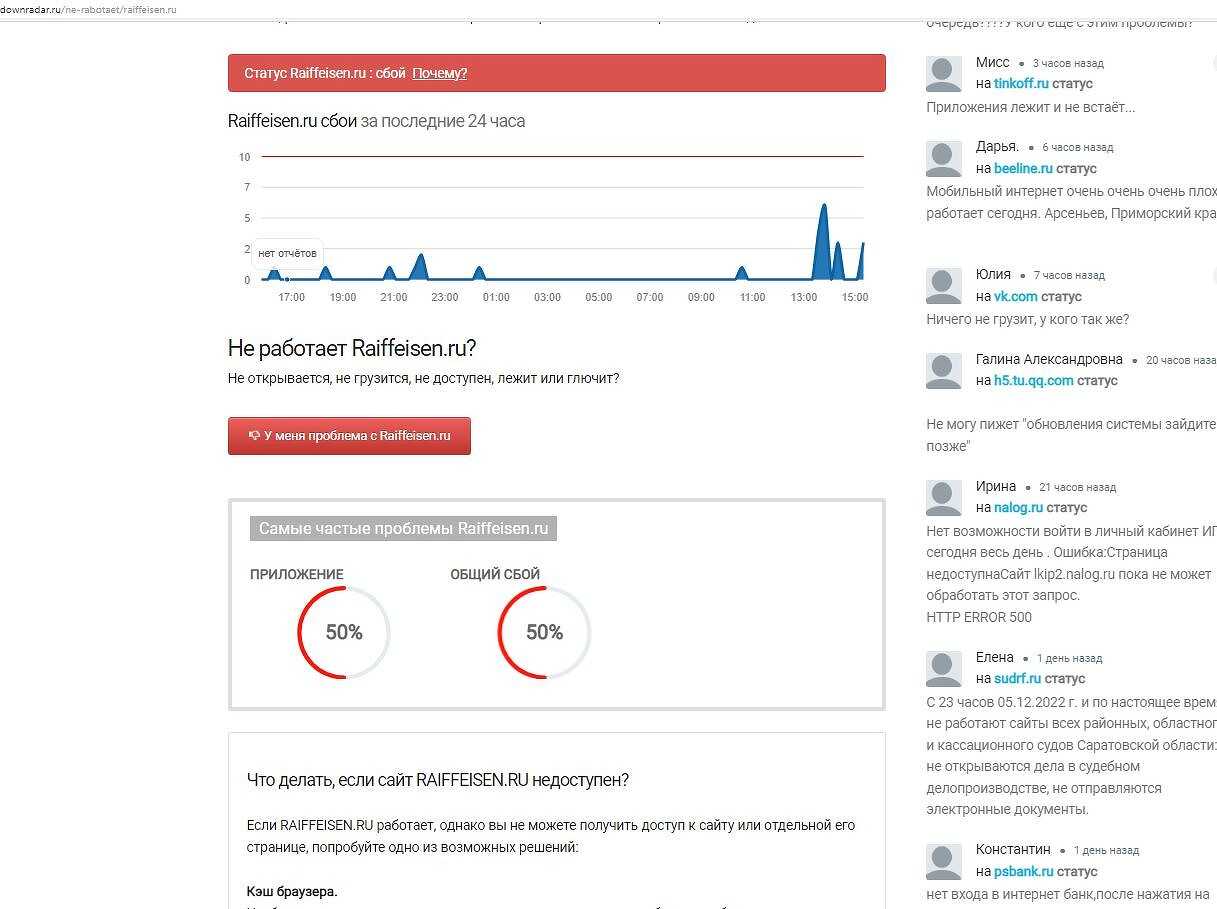Click Галина Александровна's avatar icon
The image size is (1217, 909).
click(x=943, y=370)
